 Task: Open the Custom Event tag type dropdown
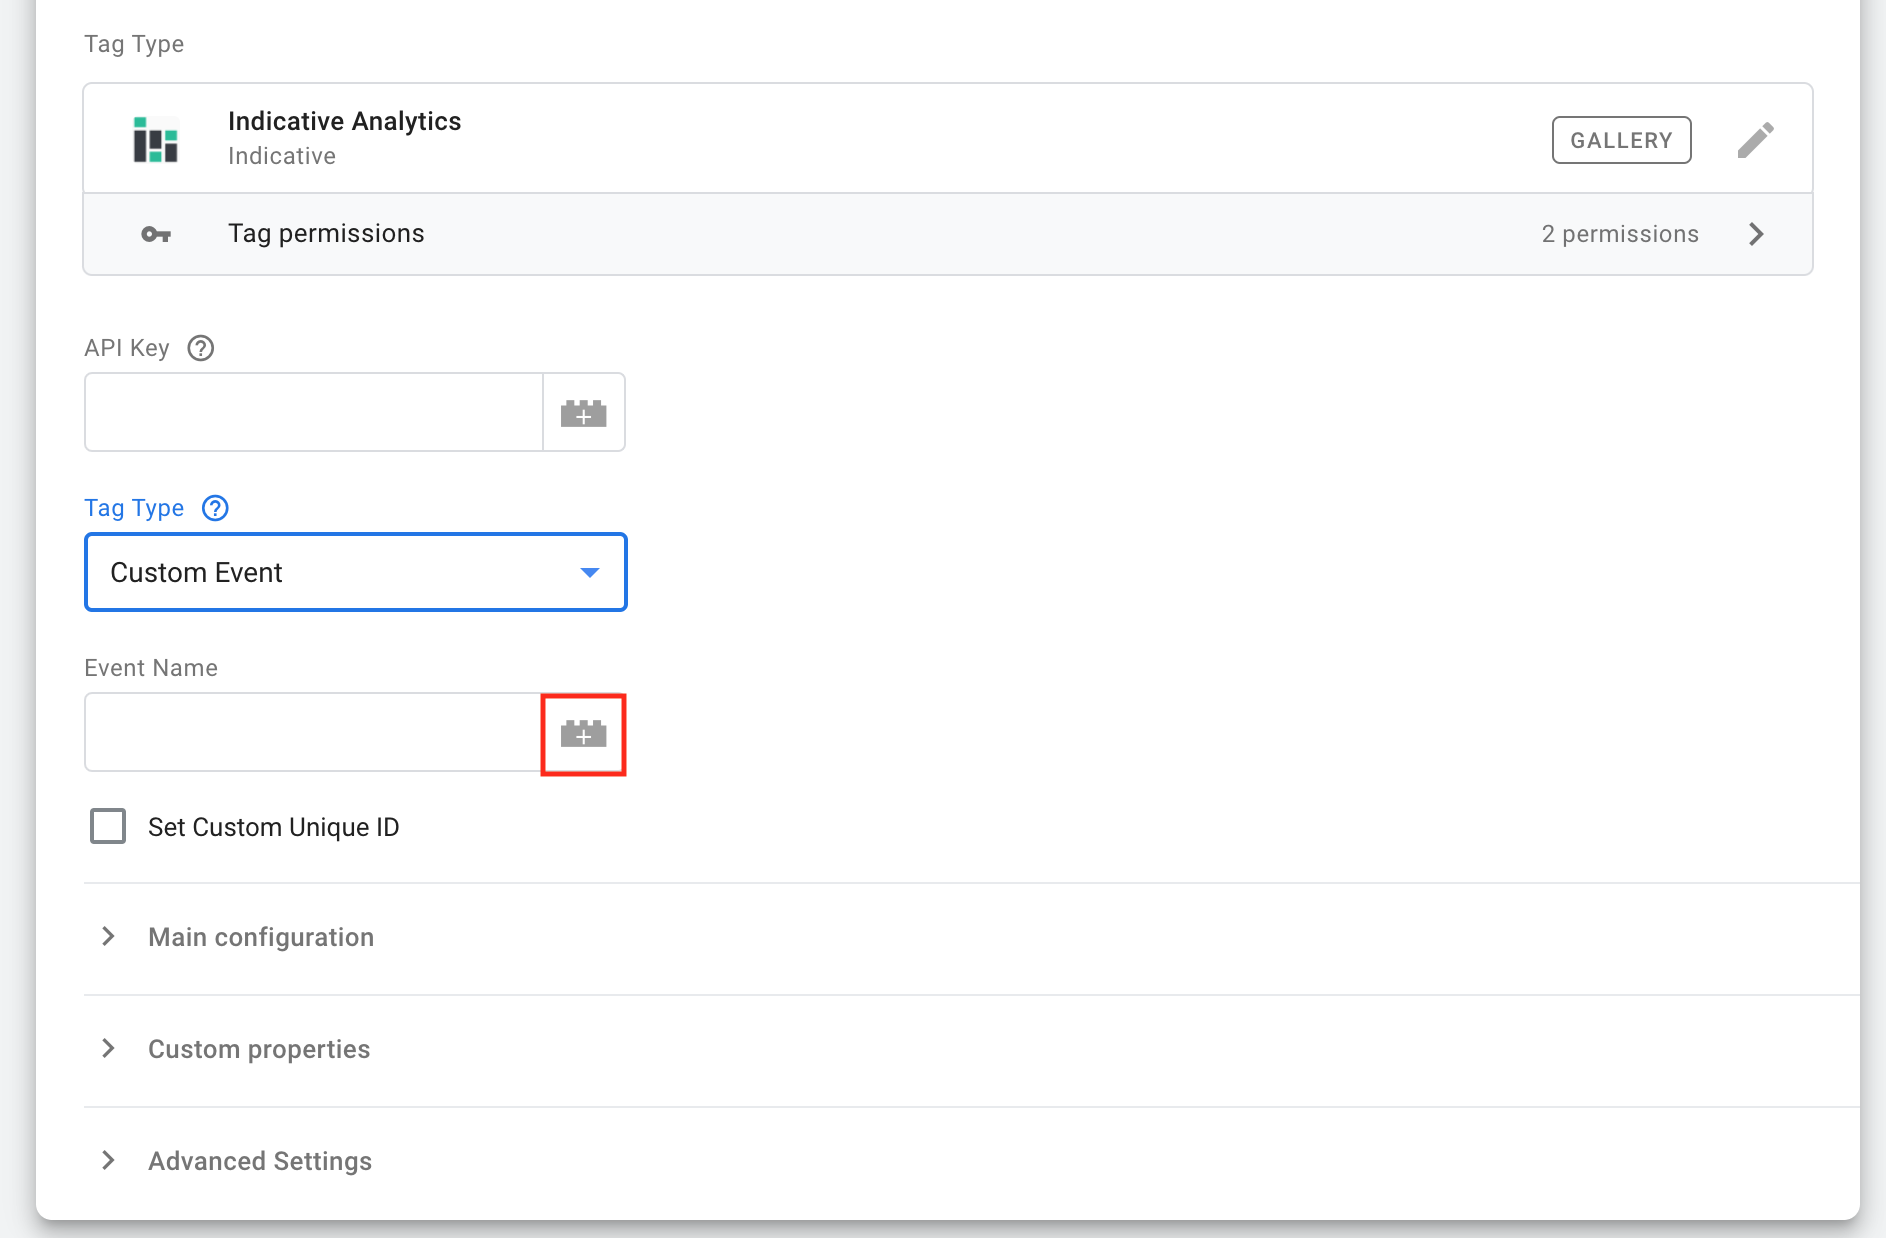pyautogui.click(x=355, y=572)
